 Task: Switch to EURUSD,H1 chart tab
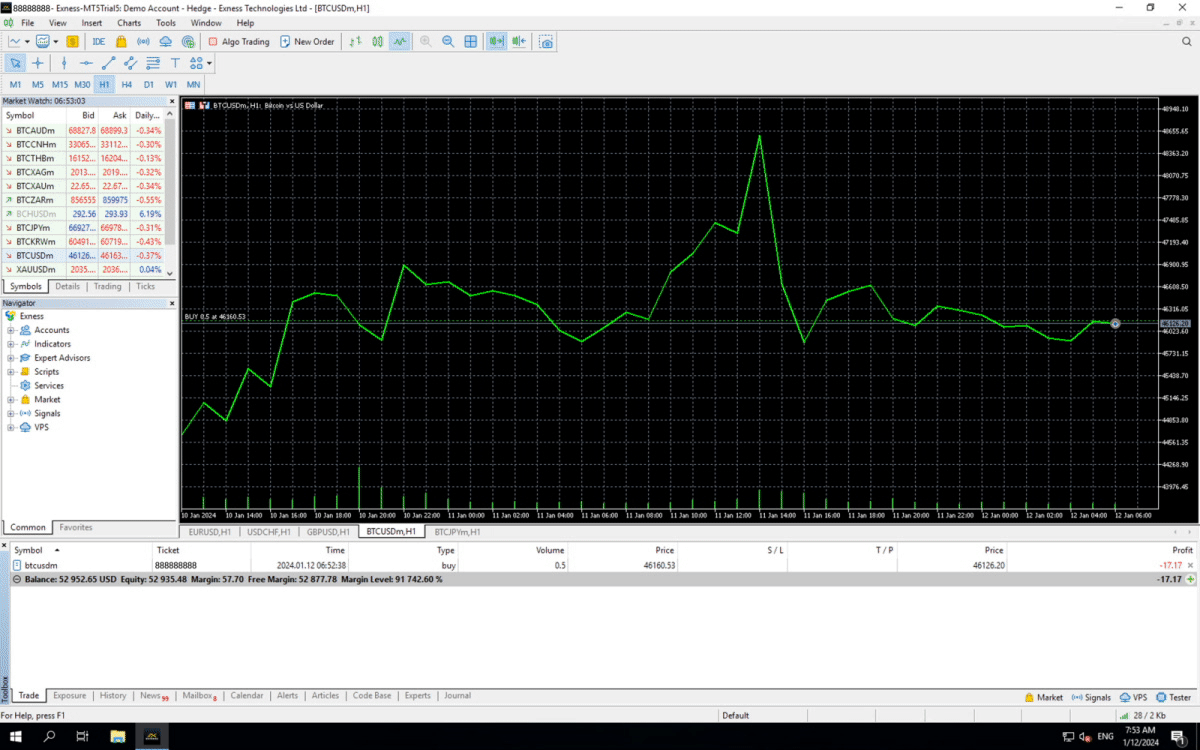coord(210,532)
